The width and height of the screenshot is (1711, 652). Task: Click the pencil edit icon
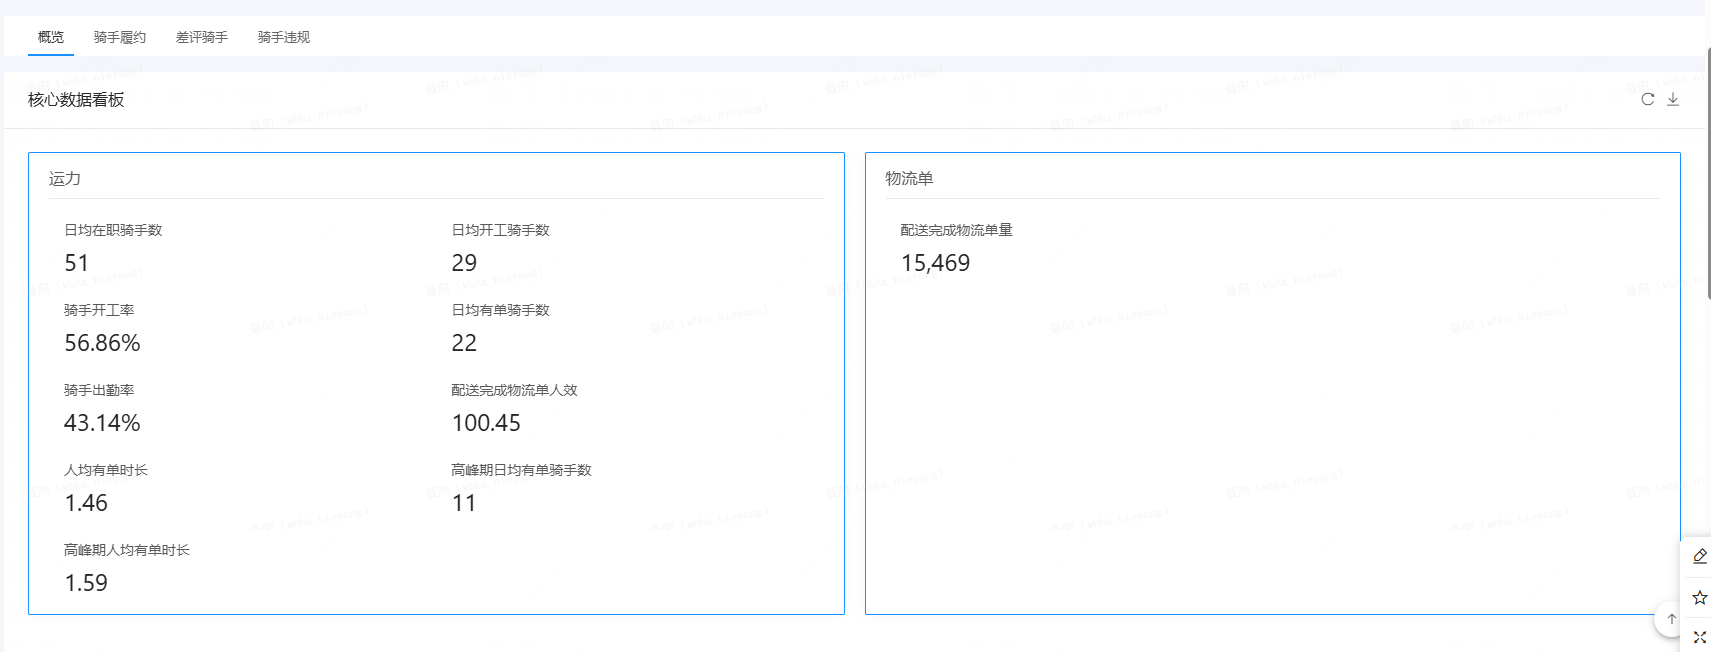pyautogui.click(x=1699, y=556)
